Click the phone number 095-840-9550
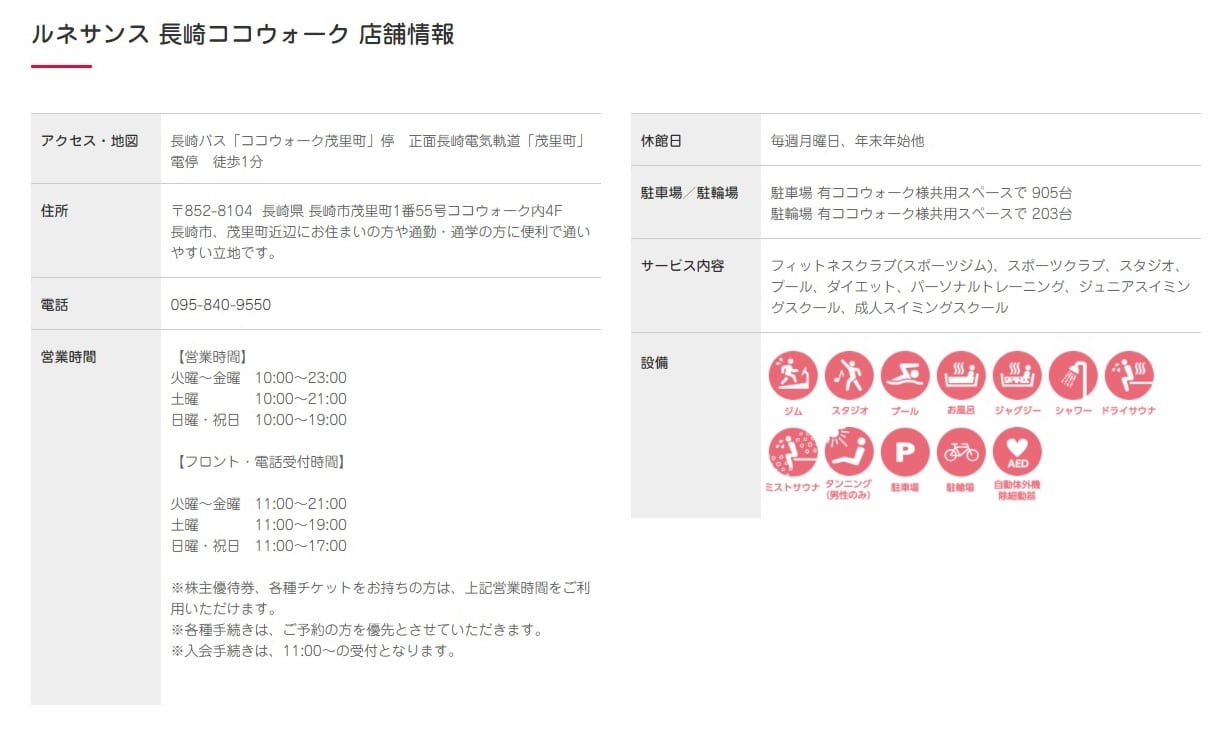The width and height of the screenshot is (1229, 743). [221, 304]
